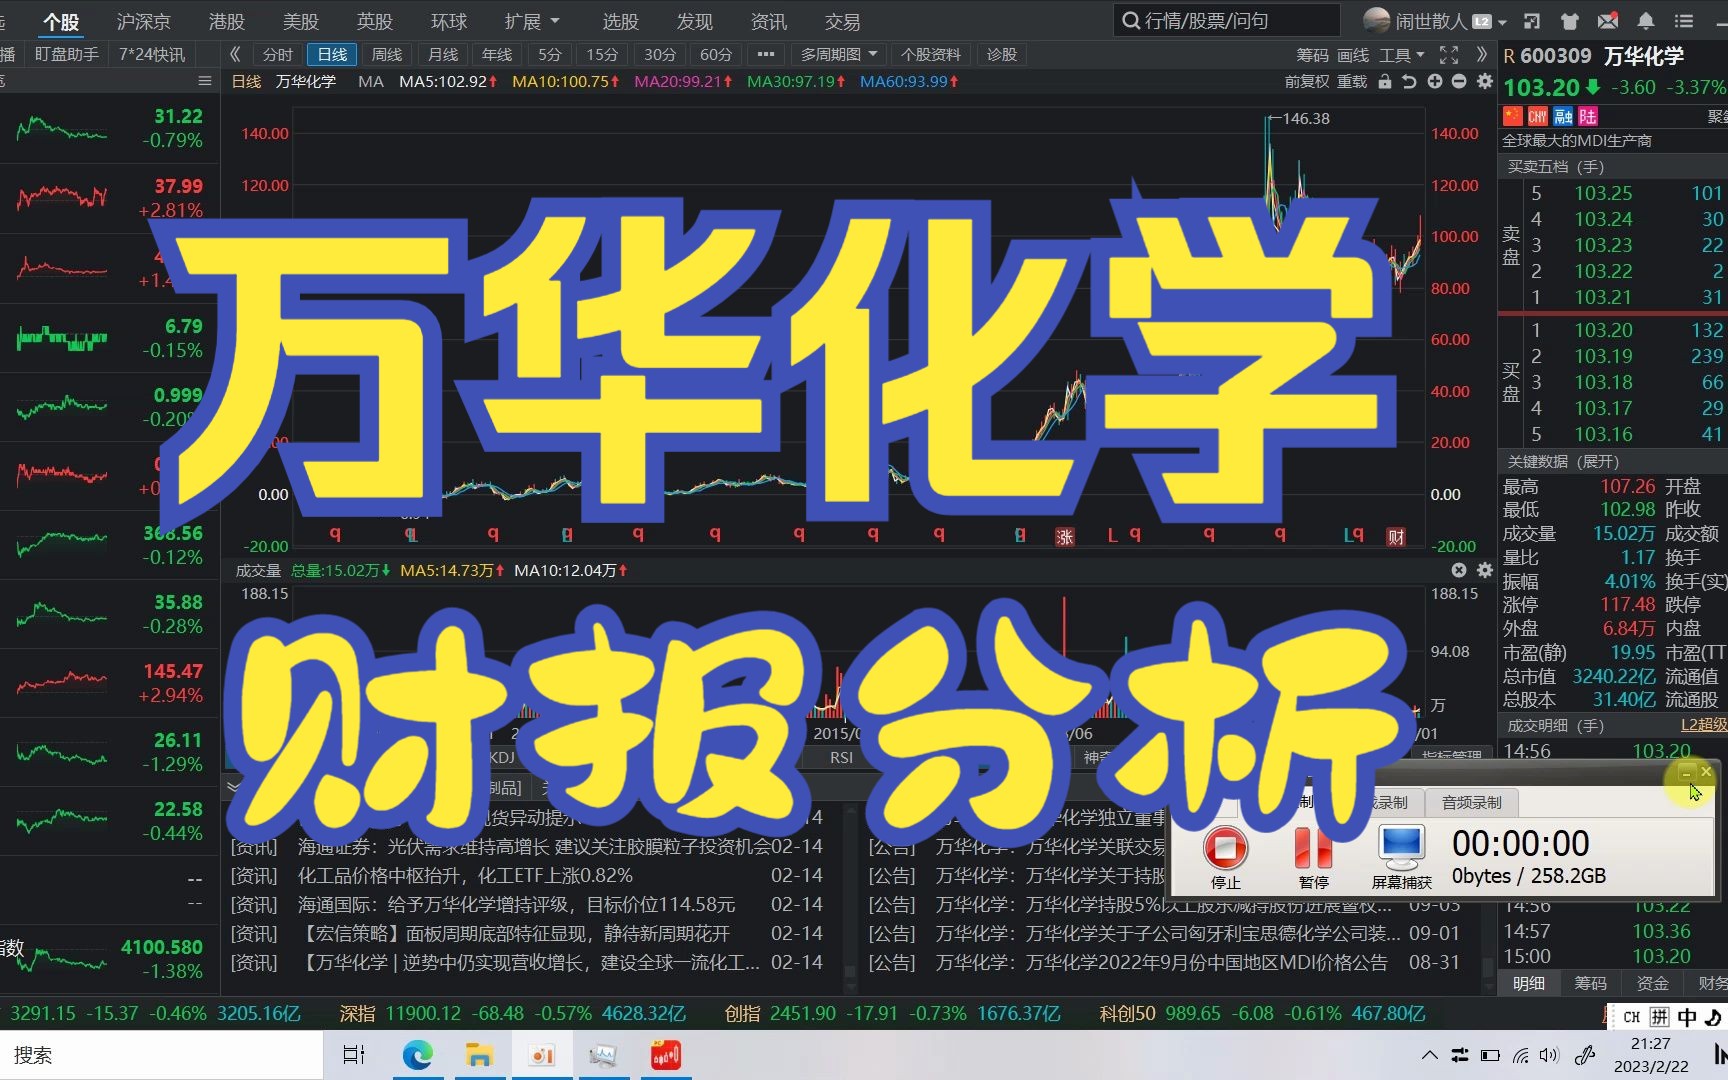Open the 选股 menu
Image resolution: width=1728 pixels, height=1080 pixels.
pos(620,21)
